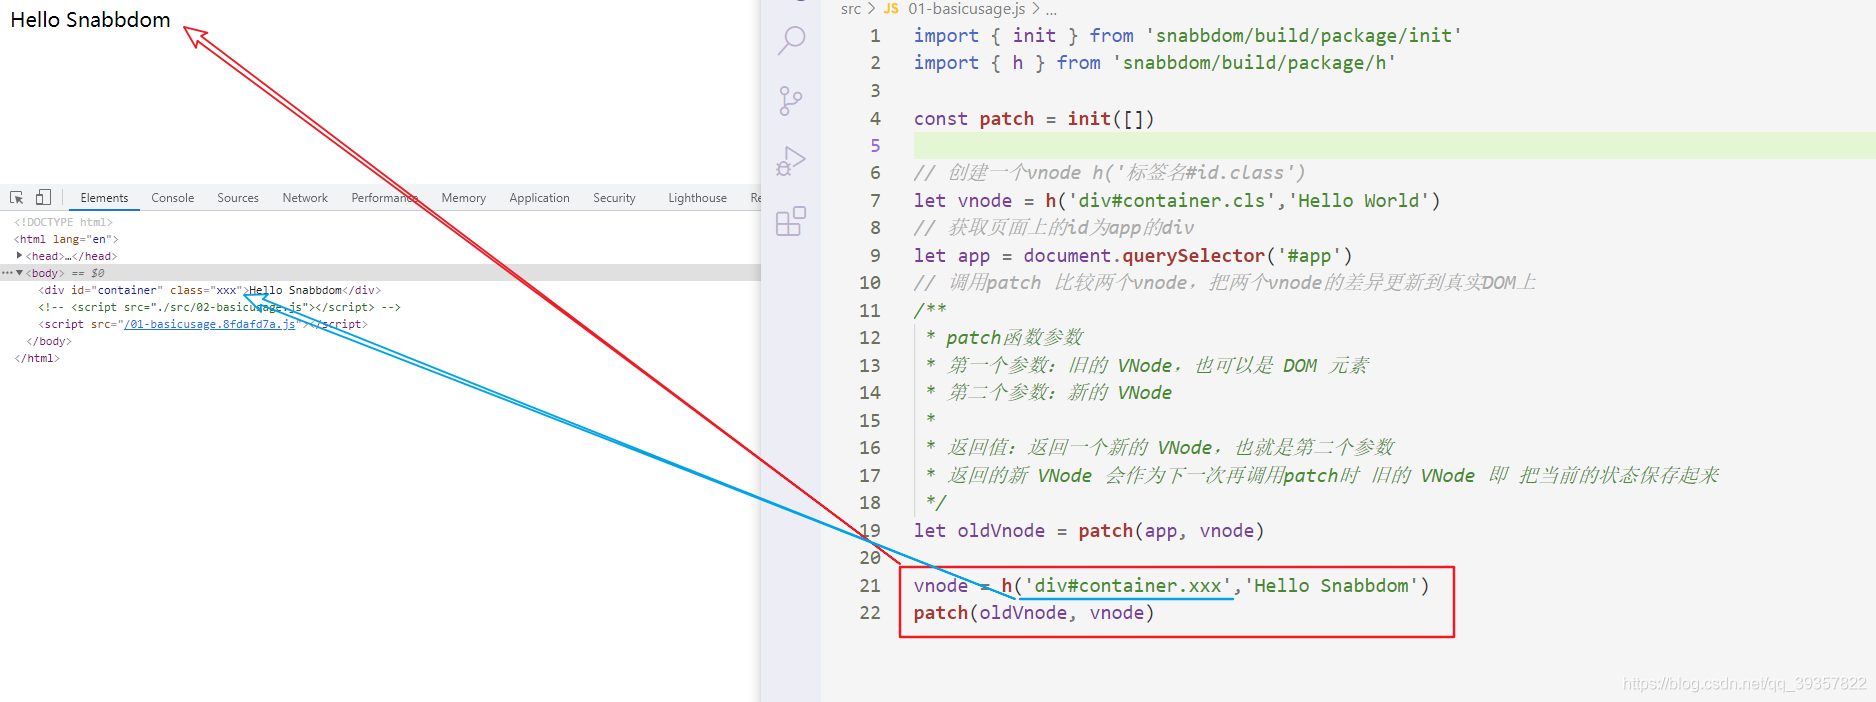Switch to the Elements tab
Screen dimensions: 1876x702
pos(104,198)
